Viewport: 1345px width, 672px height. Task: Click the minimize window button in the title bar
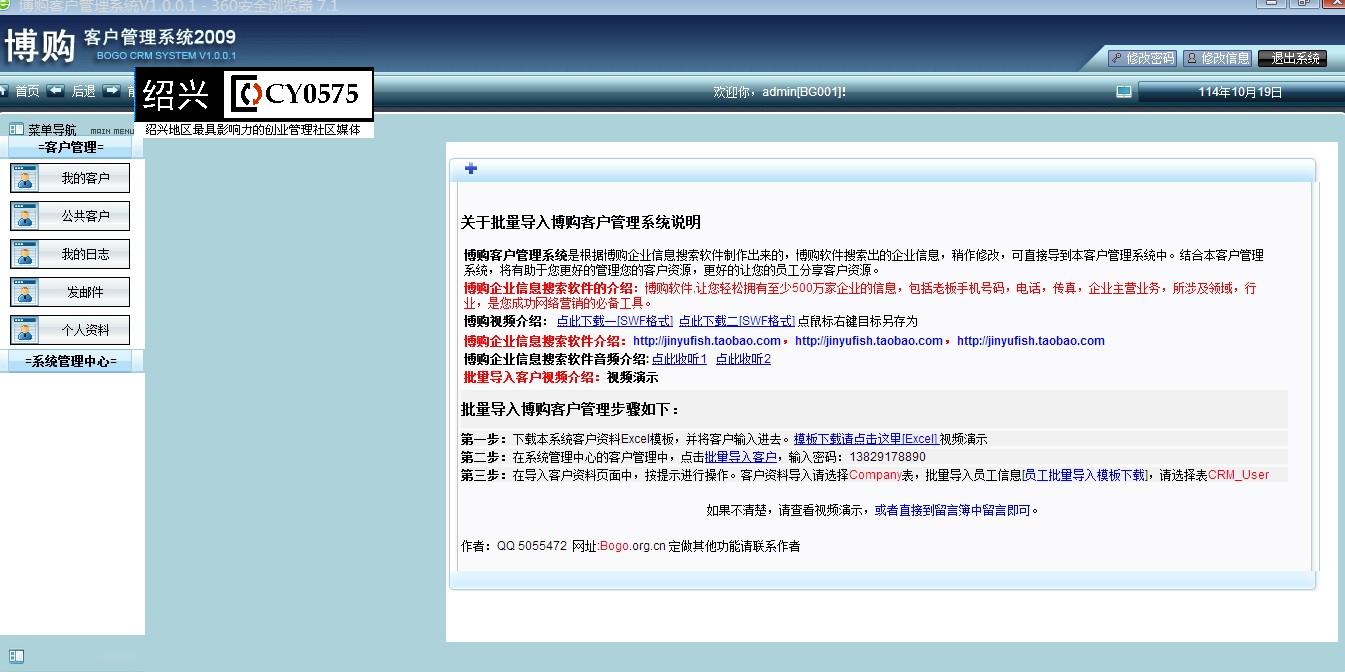(1271, 4)
